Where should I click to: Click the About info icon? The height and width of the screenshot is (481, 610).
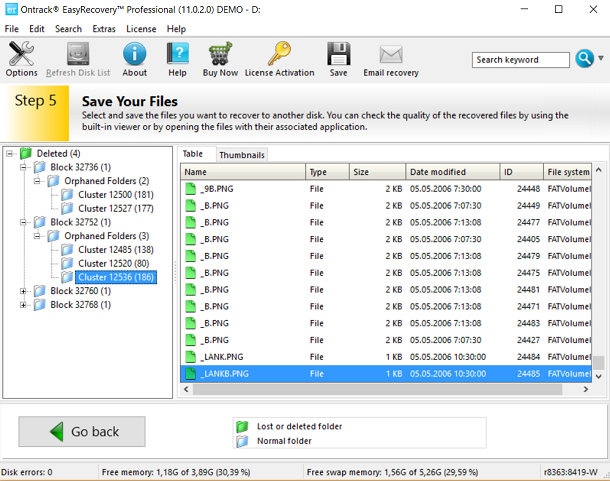click(134, 59)
